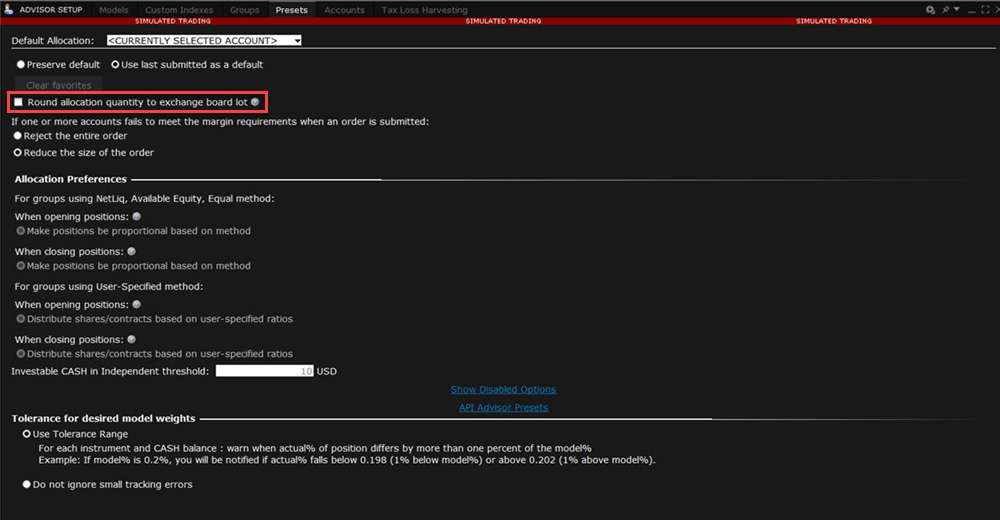This screenshot has height=520, width=1000.
Task: Open dropdown arrow next to pin icon
Action: (957, 9)
